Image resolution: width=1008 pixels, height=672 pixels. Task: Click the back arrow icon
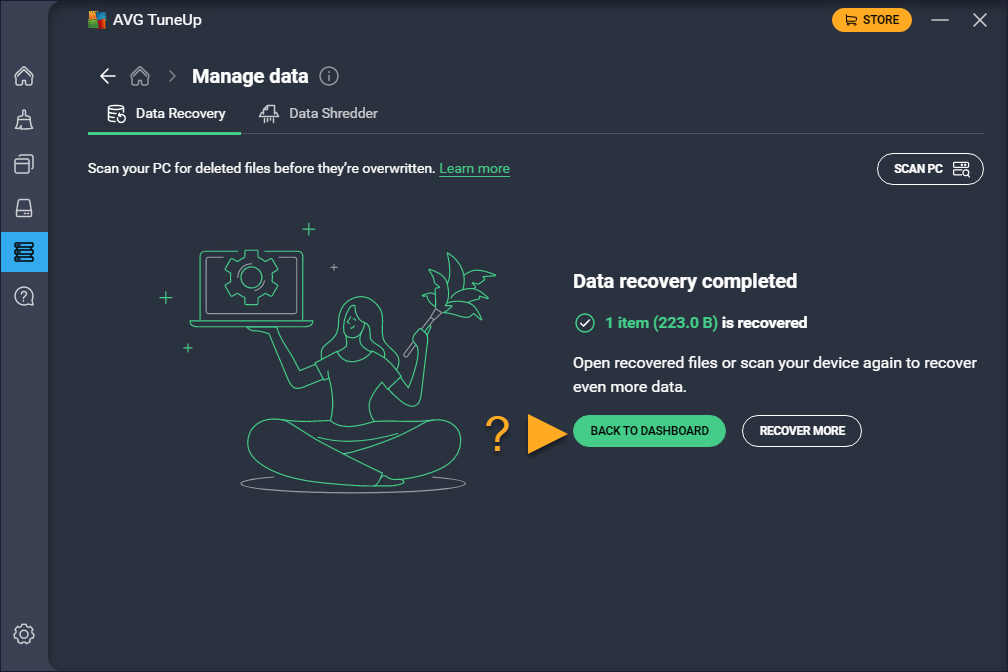[108, 76]
